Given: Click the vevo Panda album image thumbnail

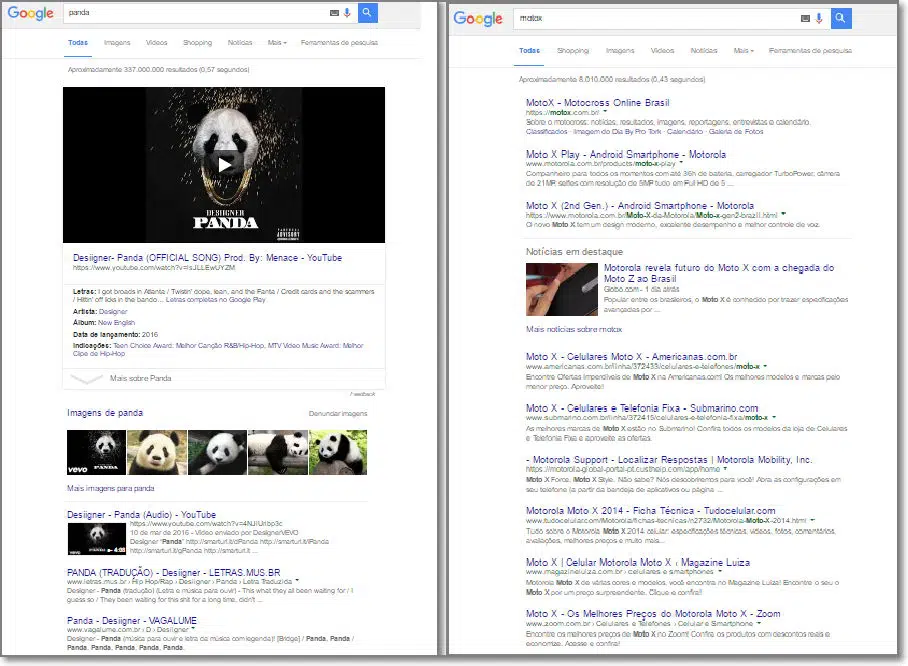Looking at the screenshot, I should coord(96,452).
